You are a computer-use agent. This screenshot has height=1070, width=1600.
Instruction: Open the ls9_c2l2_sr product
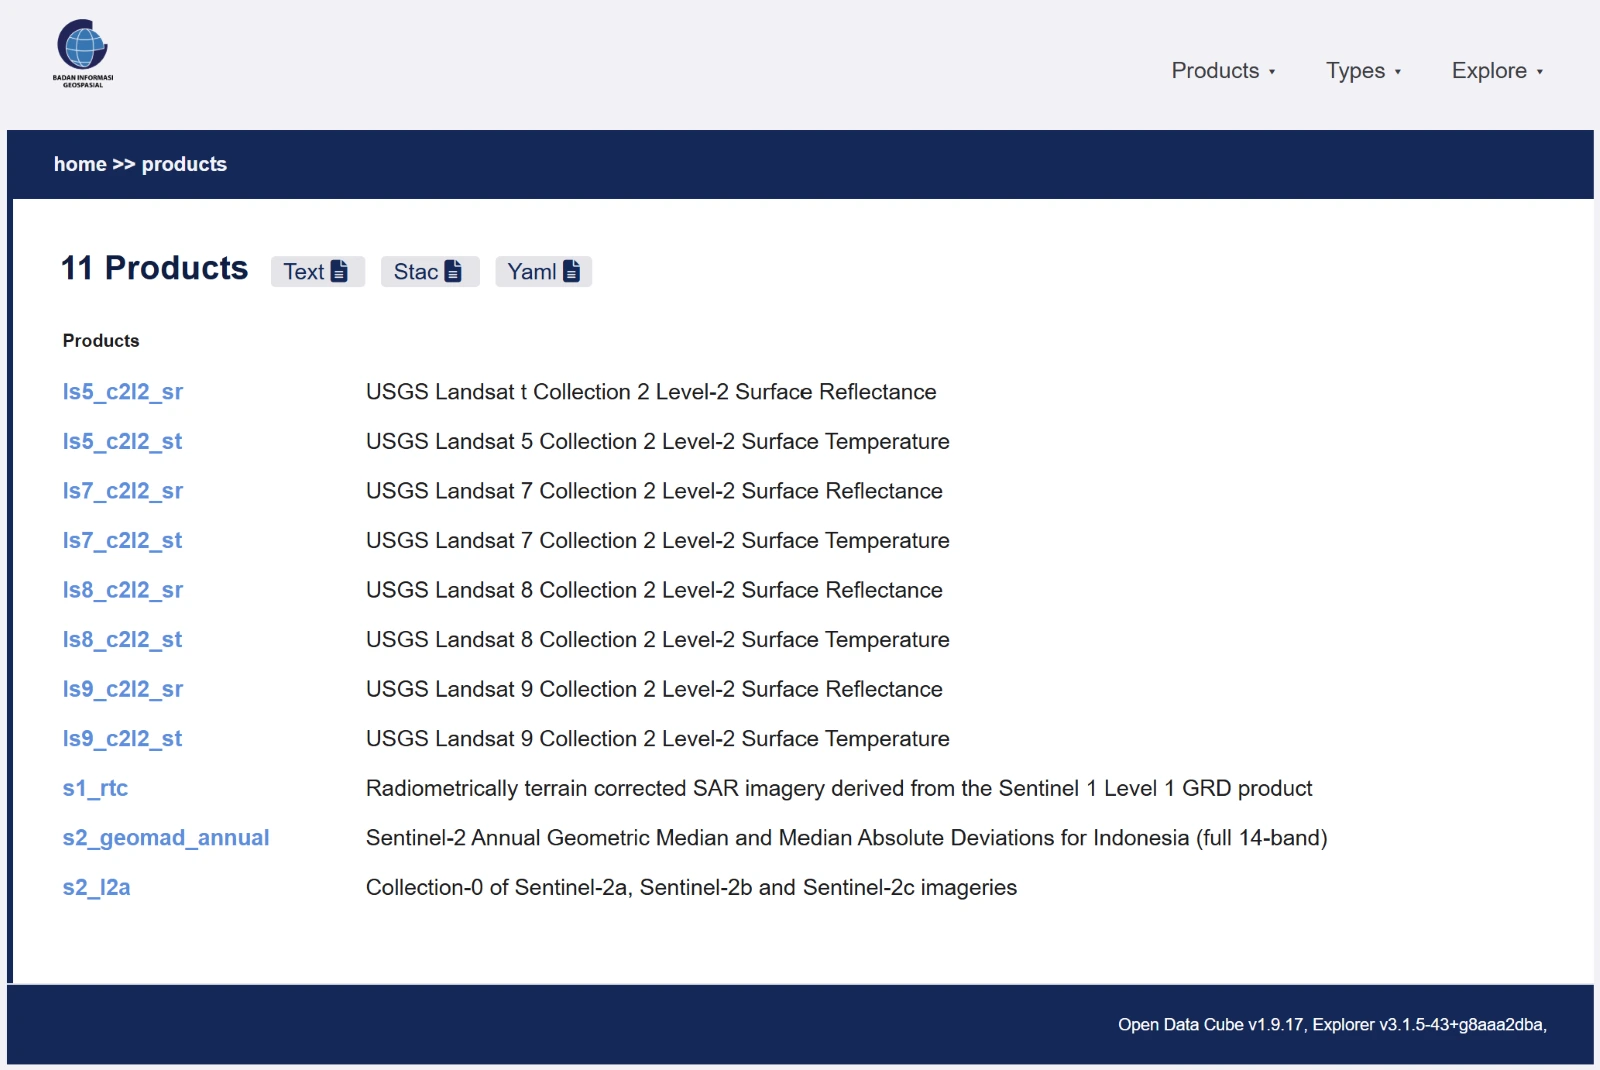pos(123,689)
